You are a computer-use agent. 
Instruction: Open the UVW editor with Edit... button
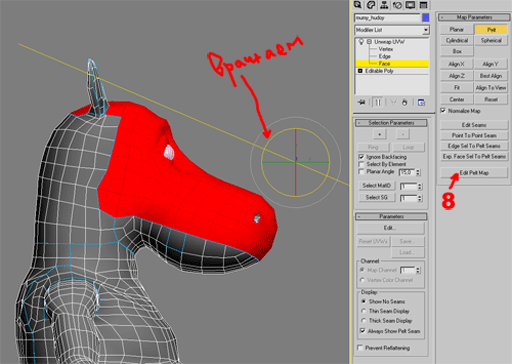tap(391, 228)
